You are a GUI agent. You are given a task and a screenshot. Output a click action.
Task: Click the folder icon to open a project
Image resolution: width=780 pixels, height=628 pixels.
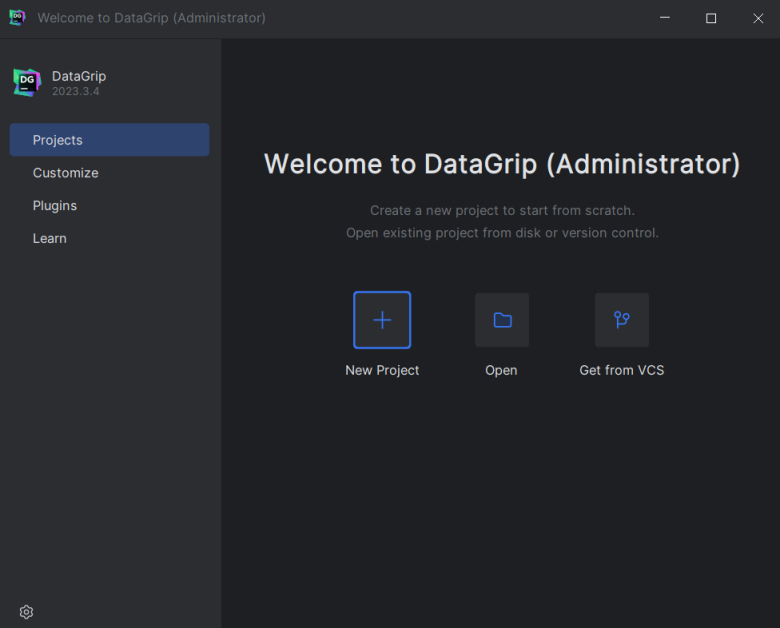click(502, 320)
